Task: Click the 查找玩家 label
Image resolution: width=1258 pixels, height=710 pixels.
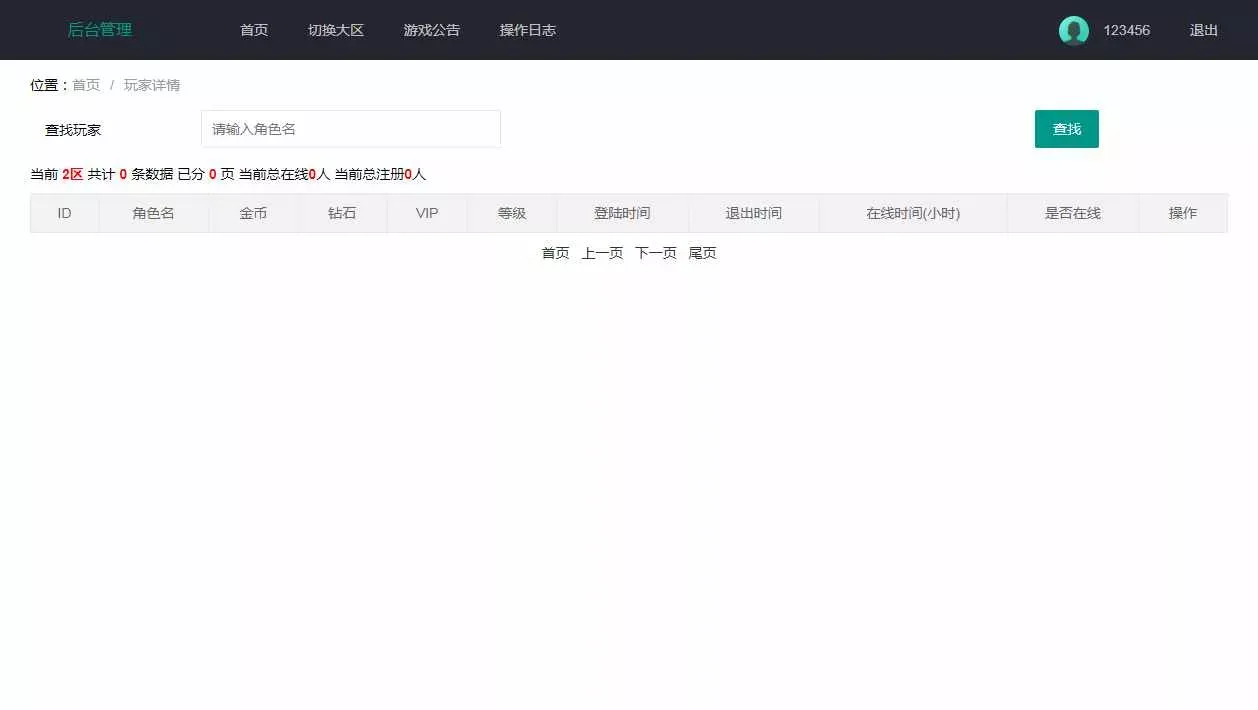Action: (73, 130)
